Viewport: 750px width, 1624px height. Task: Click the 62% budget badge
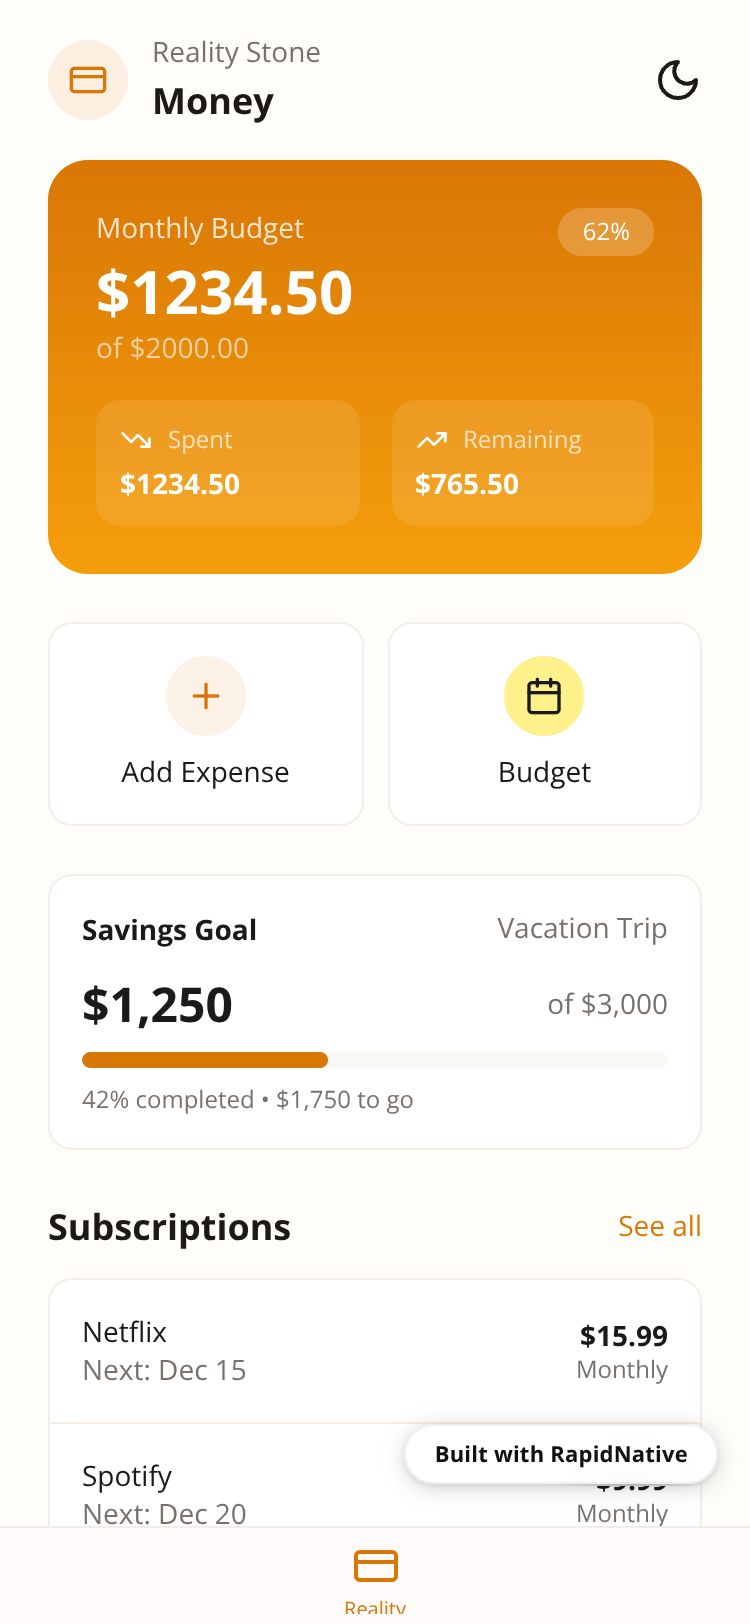point(606,232)
